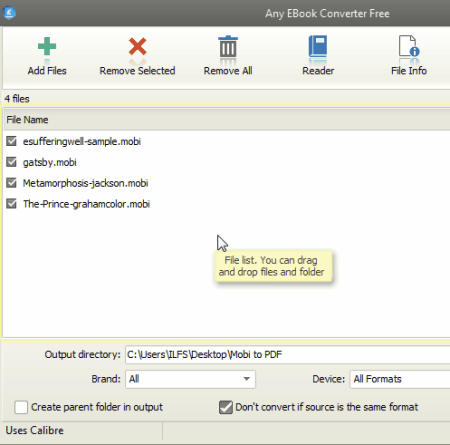Click the green plus Add Files icon
Screen dimensions: 450x445
(x=47, y=46)
